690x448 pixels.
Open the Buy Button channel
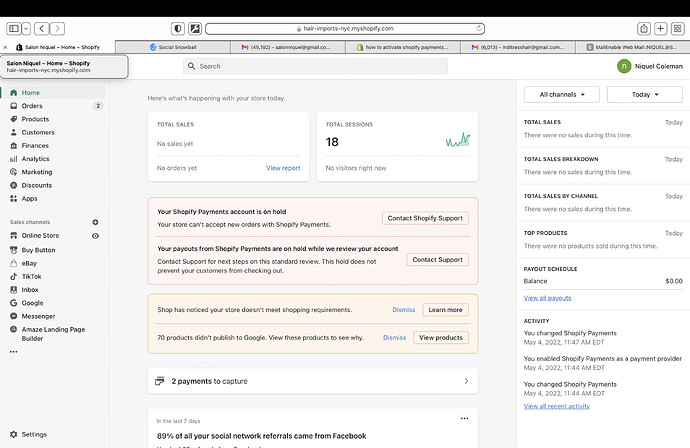click(38, 250)
